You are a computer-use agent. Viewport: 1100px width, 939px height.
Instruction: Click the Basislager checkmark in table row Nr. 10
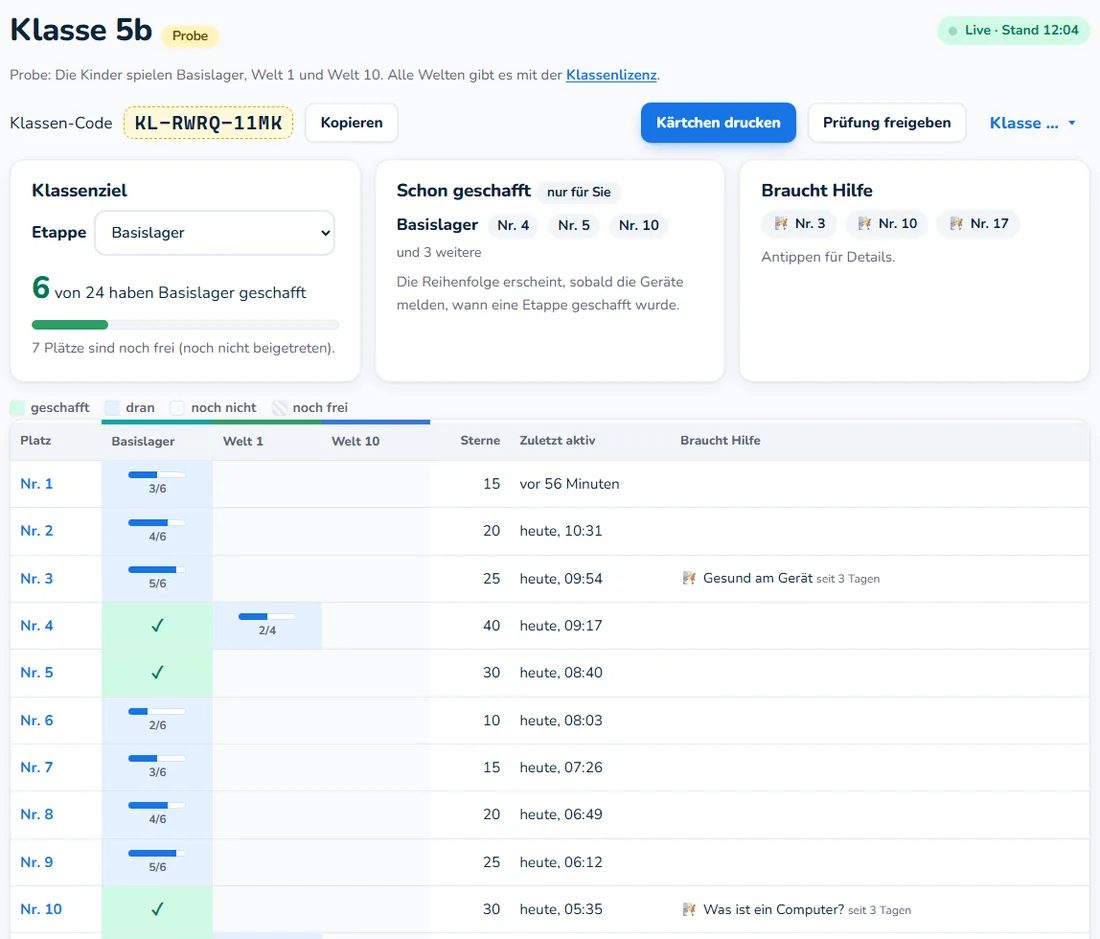tap(157, 909)
